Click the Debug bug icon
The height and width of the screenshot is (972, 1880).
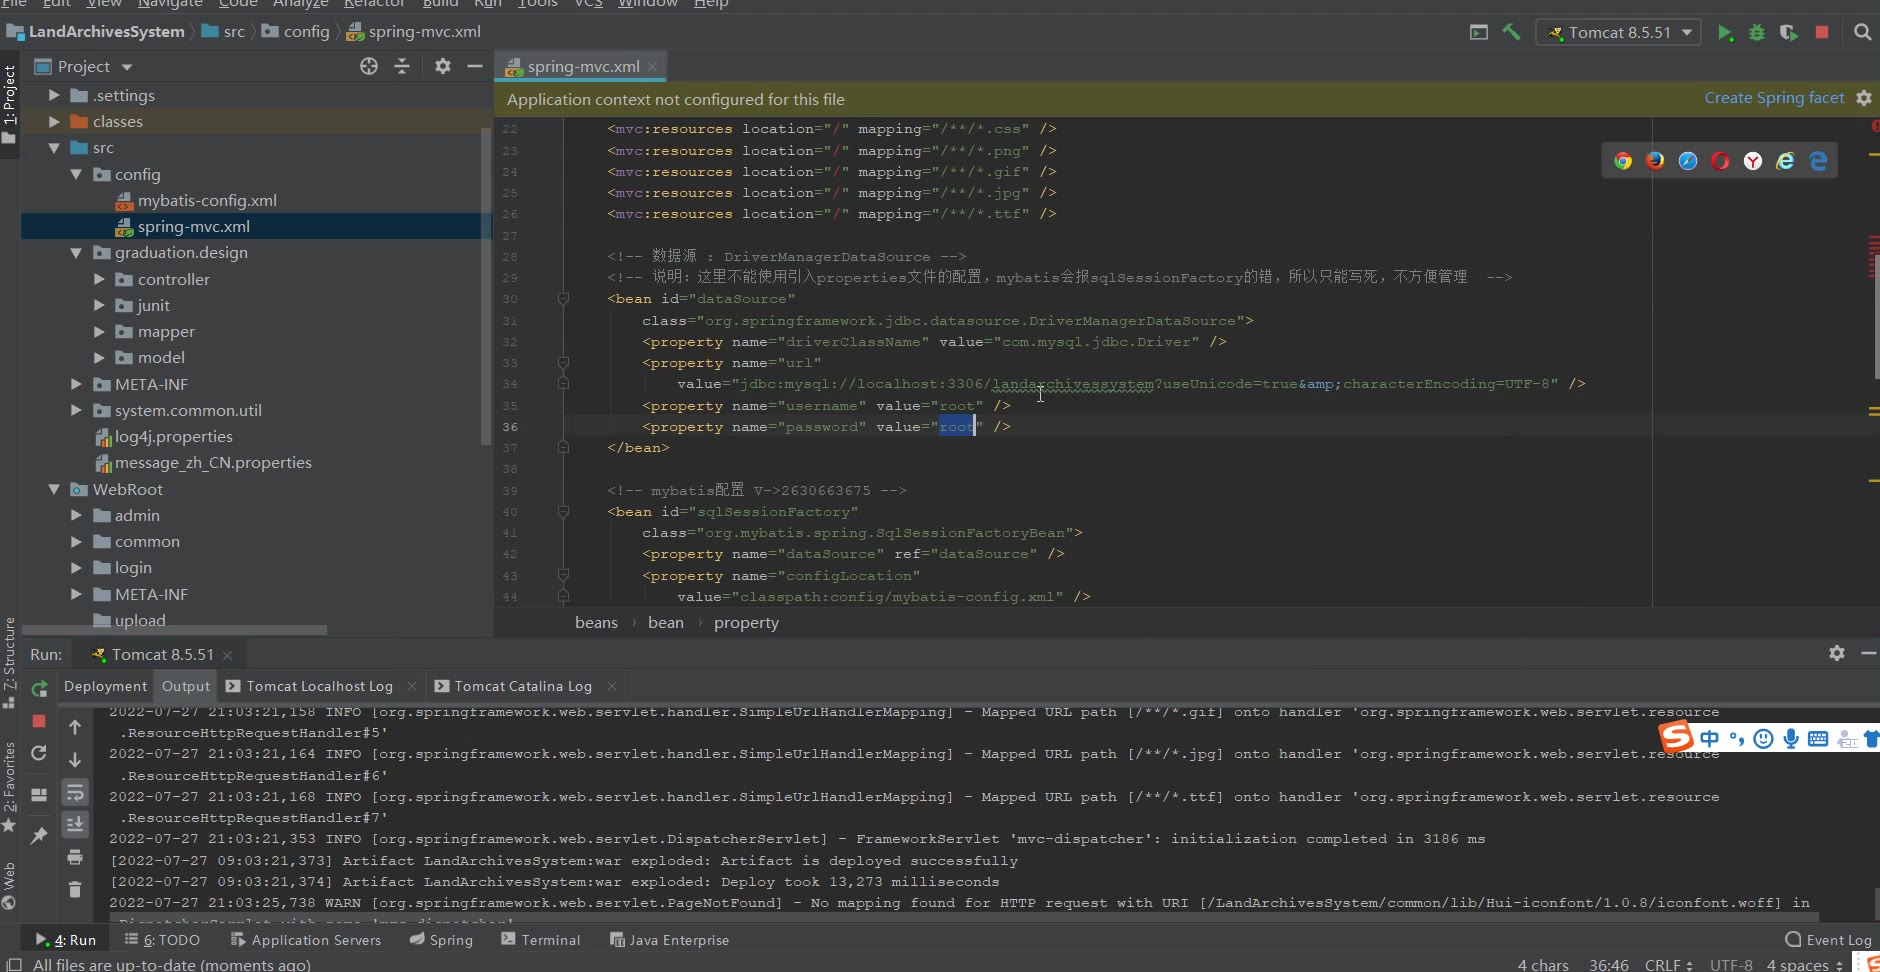(x=1756, y=32)
